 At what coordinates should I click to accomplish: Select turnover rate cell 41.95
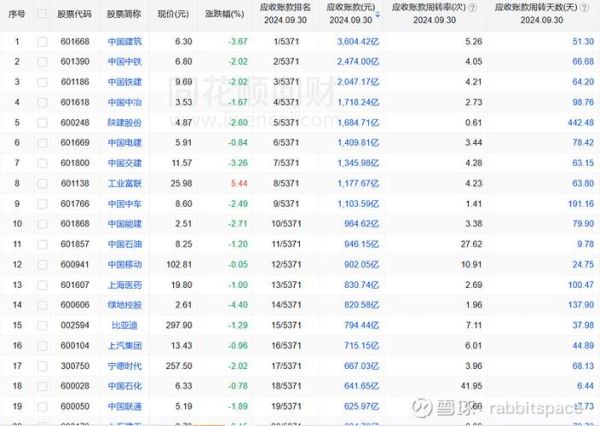[471, 386]
